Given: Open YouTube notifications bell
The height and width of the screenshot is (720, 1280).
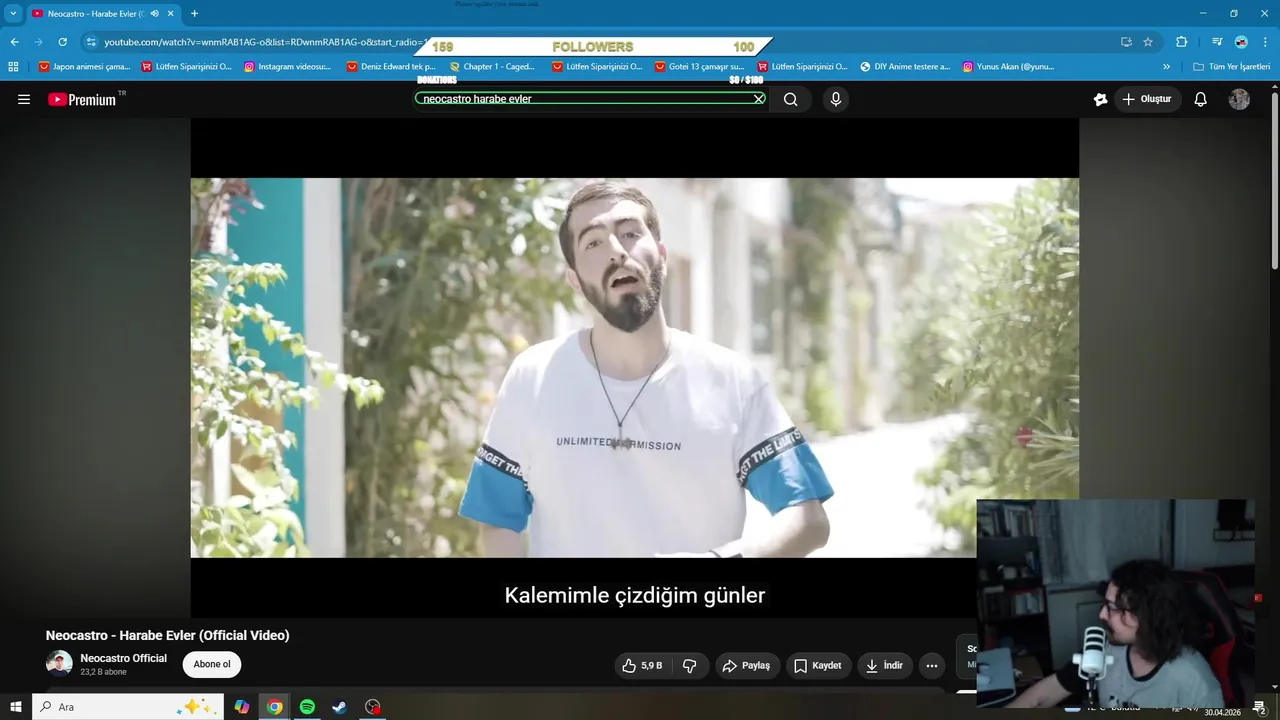Looking at the screenshot, I should 1201,99.
